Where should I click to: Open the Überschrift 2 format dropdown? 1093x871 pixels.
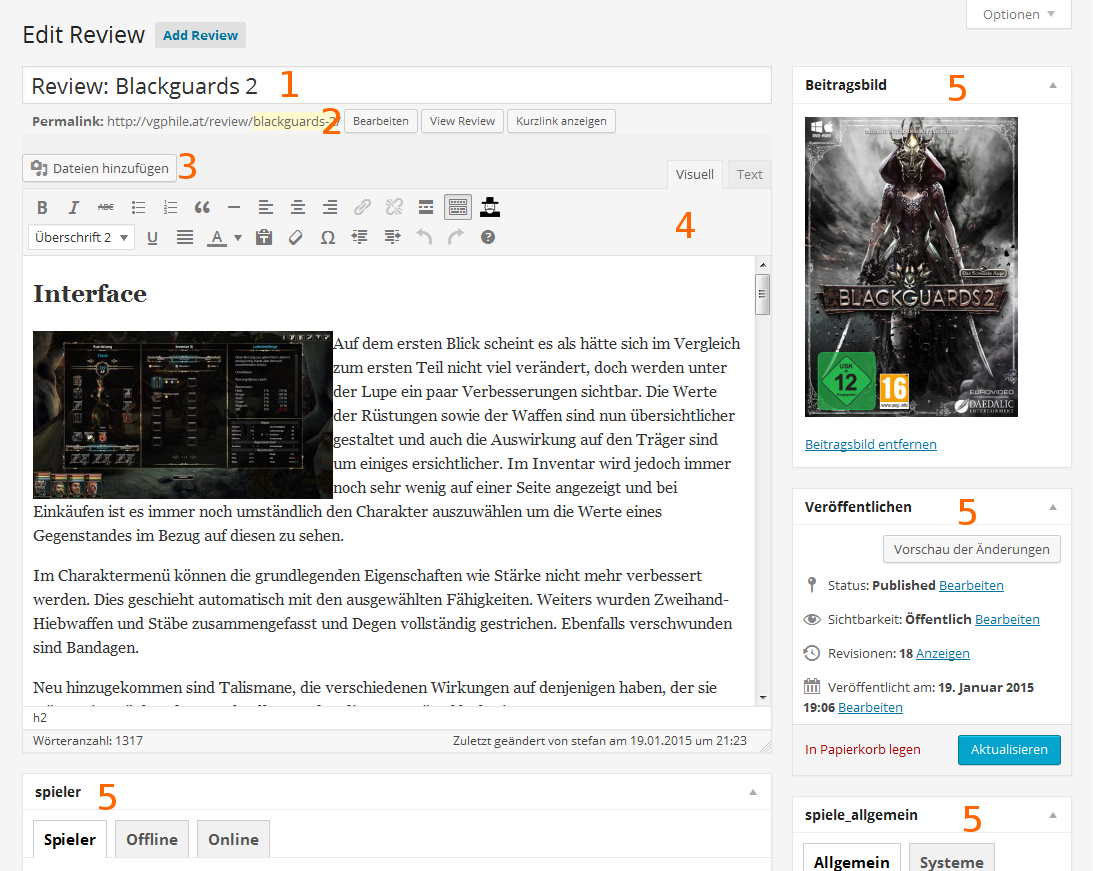81,238
